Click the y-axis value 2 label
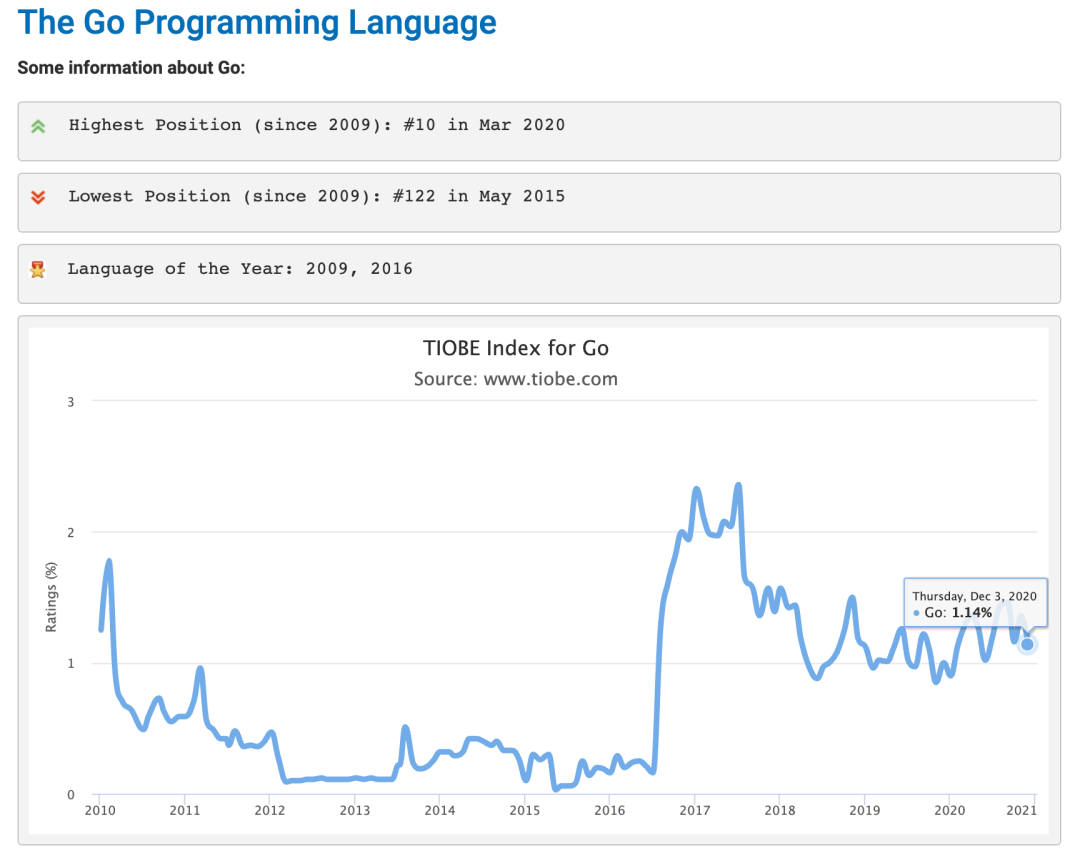The height and width of the screenshot is (858, 1080). pos(70,532)
